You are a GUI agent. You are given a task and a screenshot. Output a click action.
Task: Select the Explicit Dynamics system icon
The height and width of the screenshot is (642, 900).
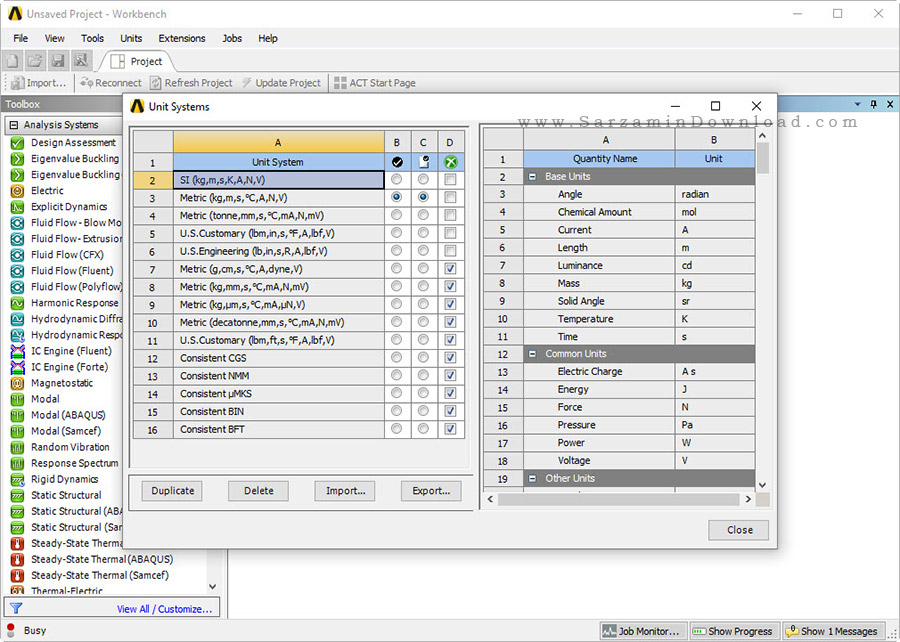pyautogui.click(x=17, y=207)
